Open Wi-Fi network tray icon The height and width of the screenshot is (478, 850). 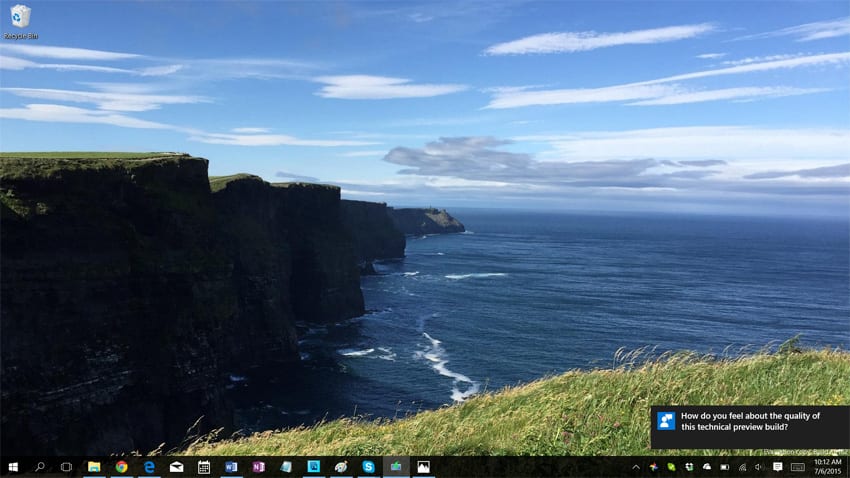[x=742, y=467]
